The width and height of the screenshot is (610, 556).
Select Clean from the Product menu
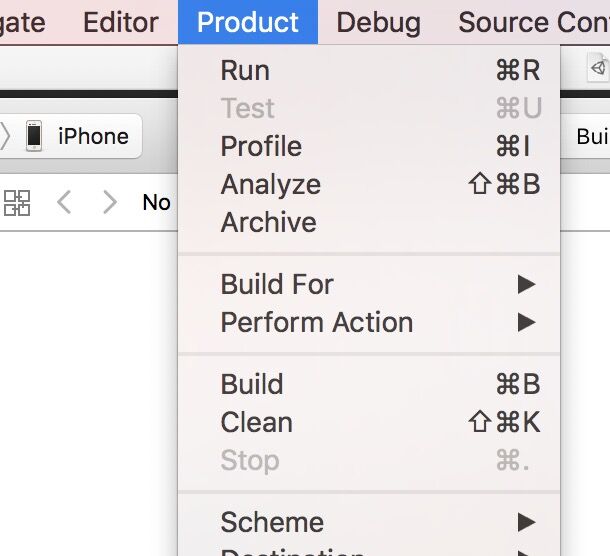pyautogui.click(x=256, y=423)
